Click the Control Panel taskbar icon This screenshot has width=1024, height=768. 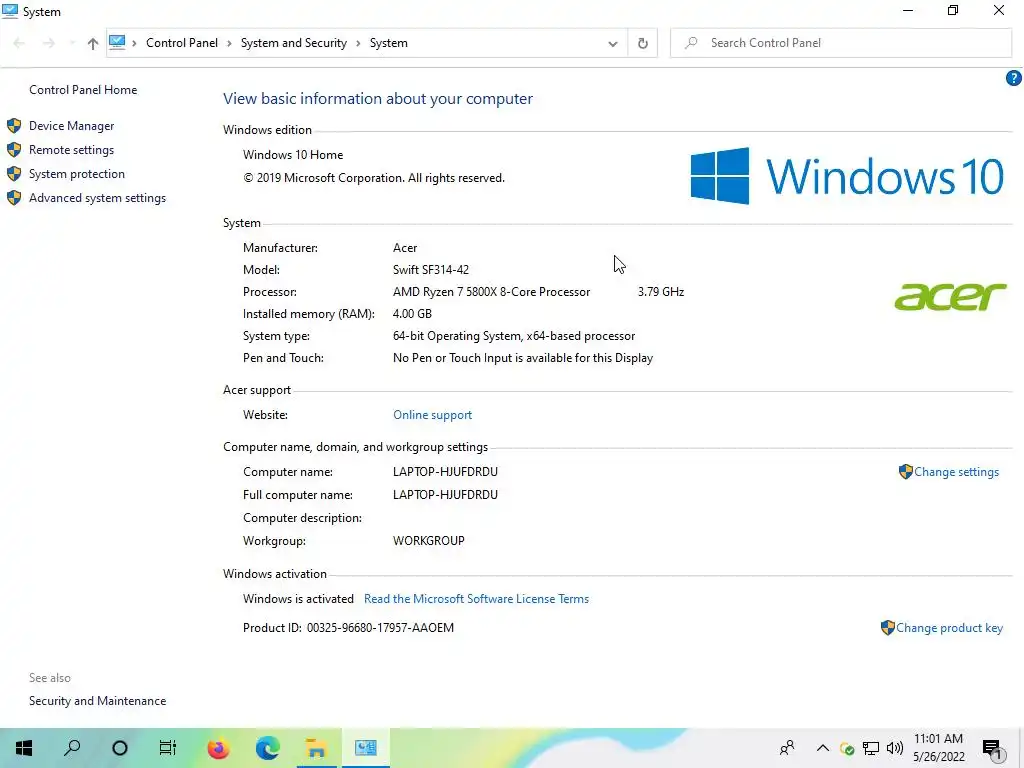(x=366, y=748)
